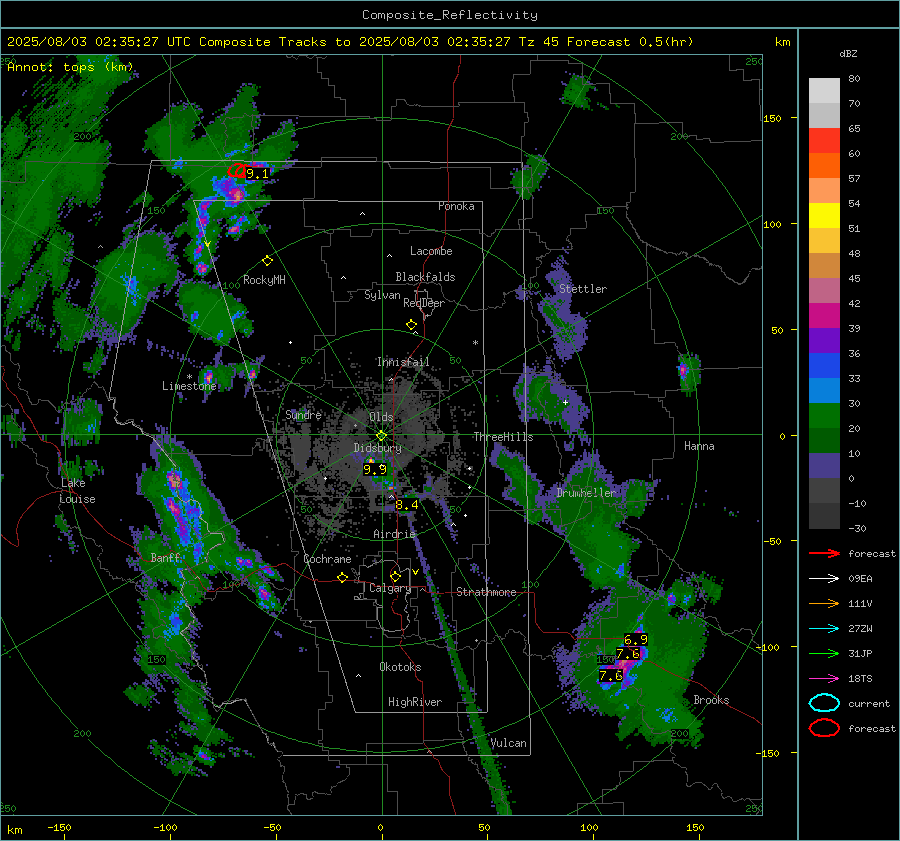Pick the bright yellow dBZ scale swatch
Image resolution: width=900 pixels, height=841 pixels.
click(824, 216)
